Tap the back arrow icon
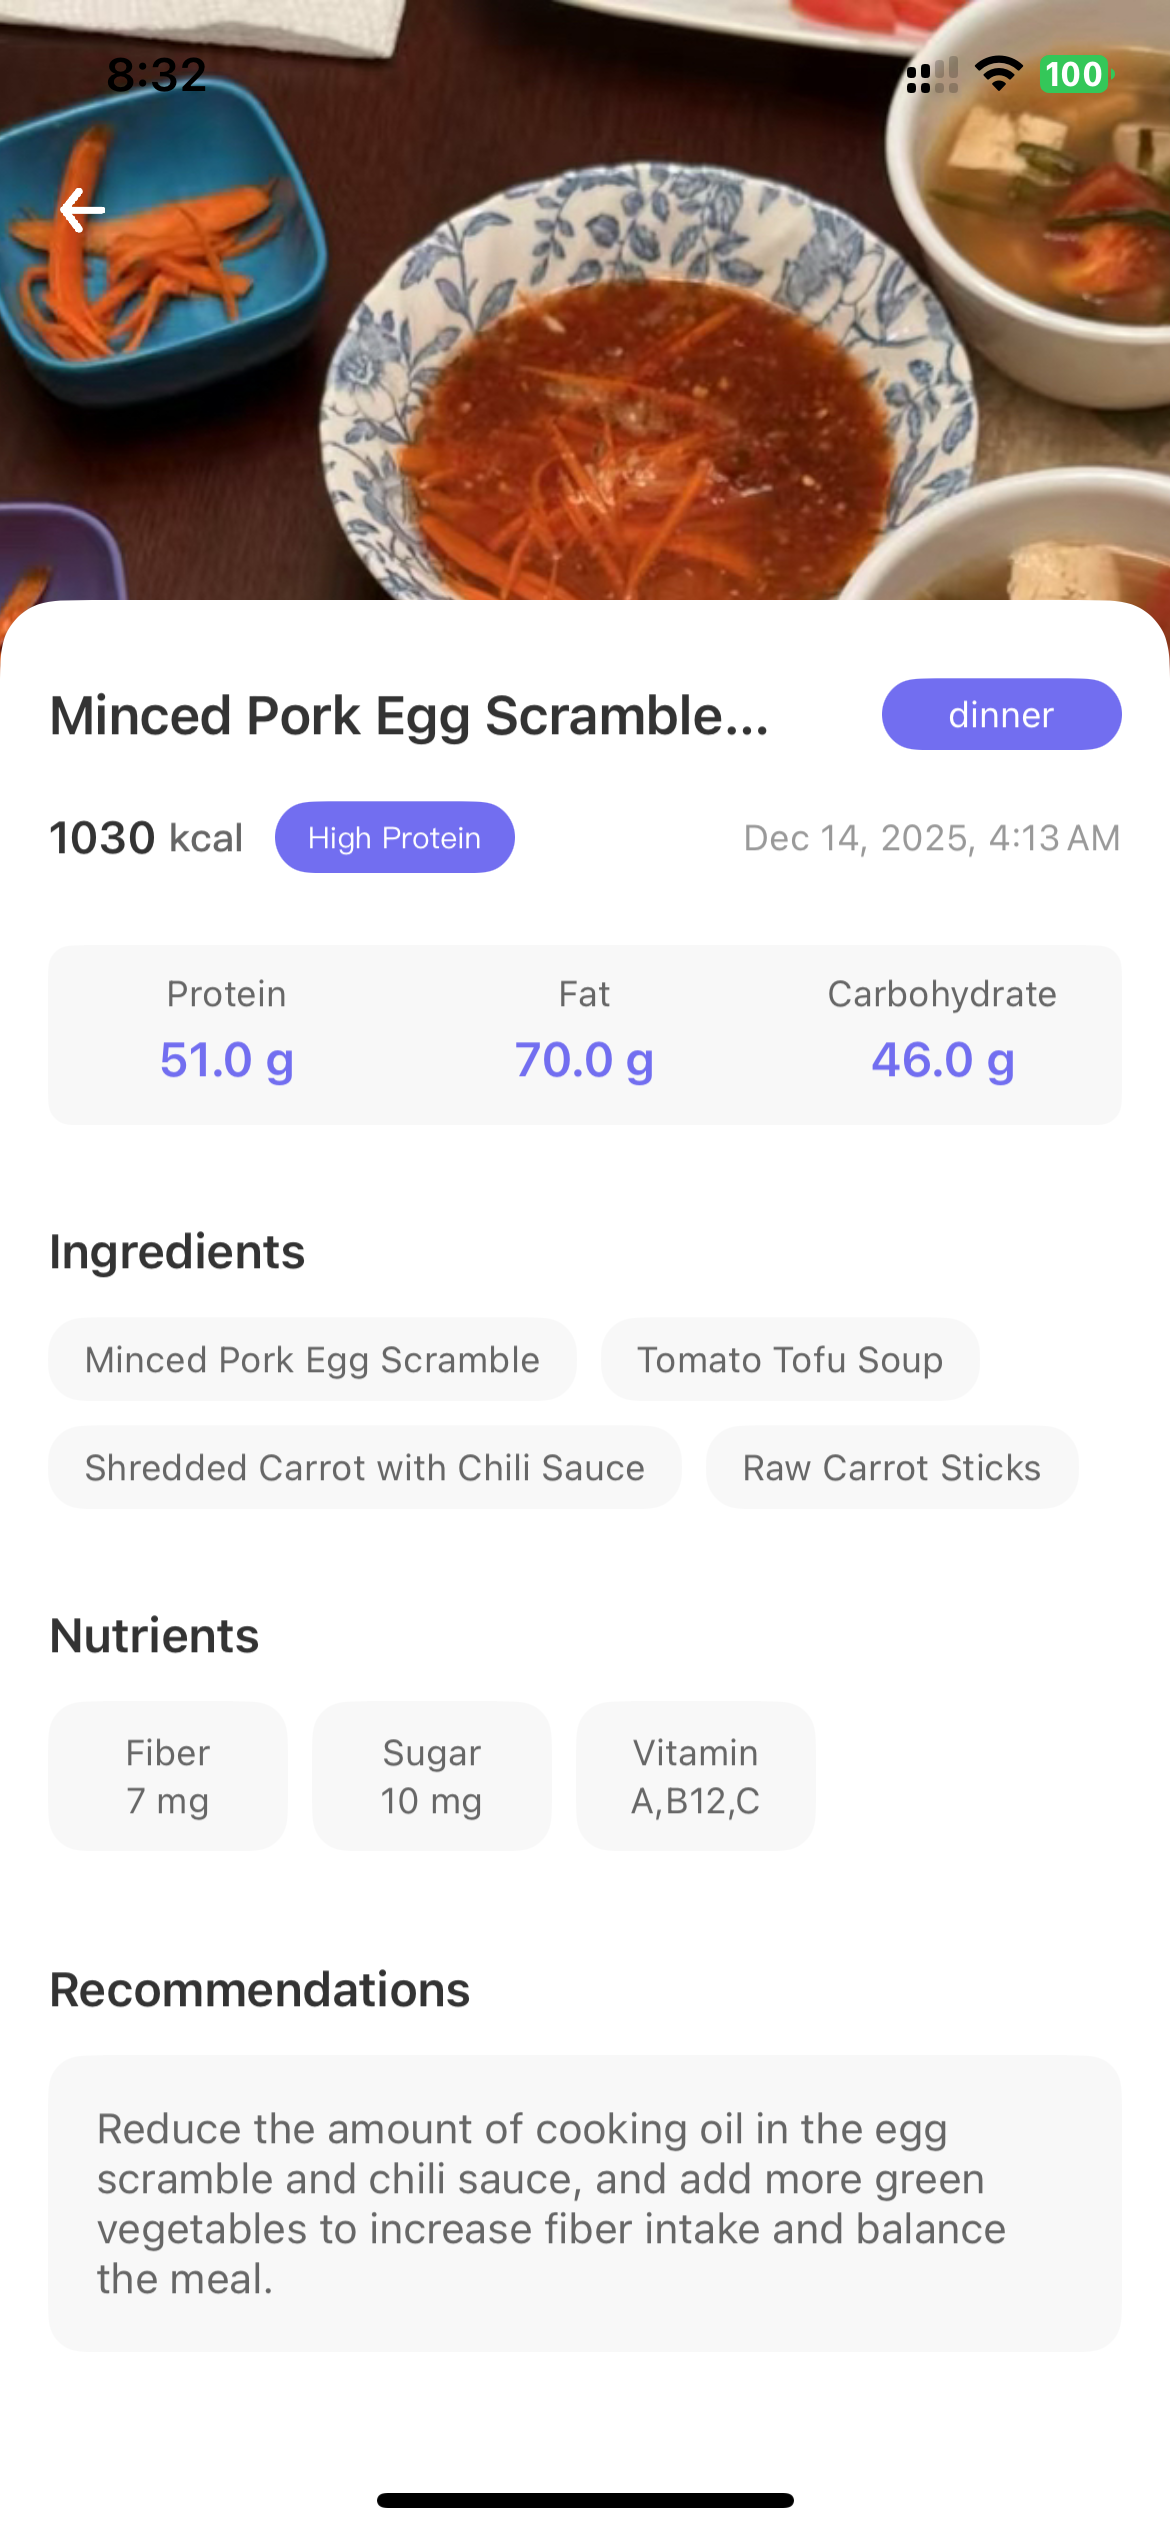The image size is (1170, 2532). click(x=83, y=210)
